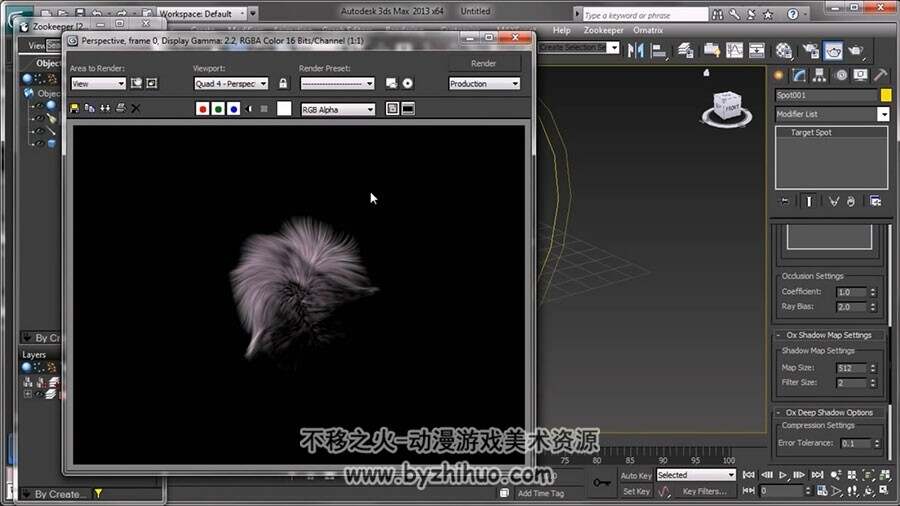Screen dimensions: 900x506
Task: Toggle UI overlay in render window
Action: pos(392,109)
